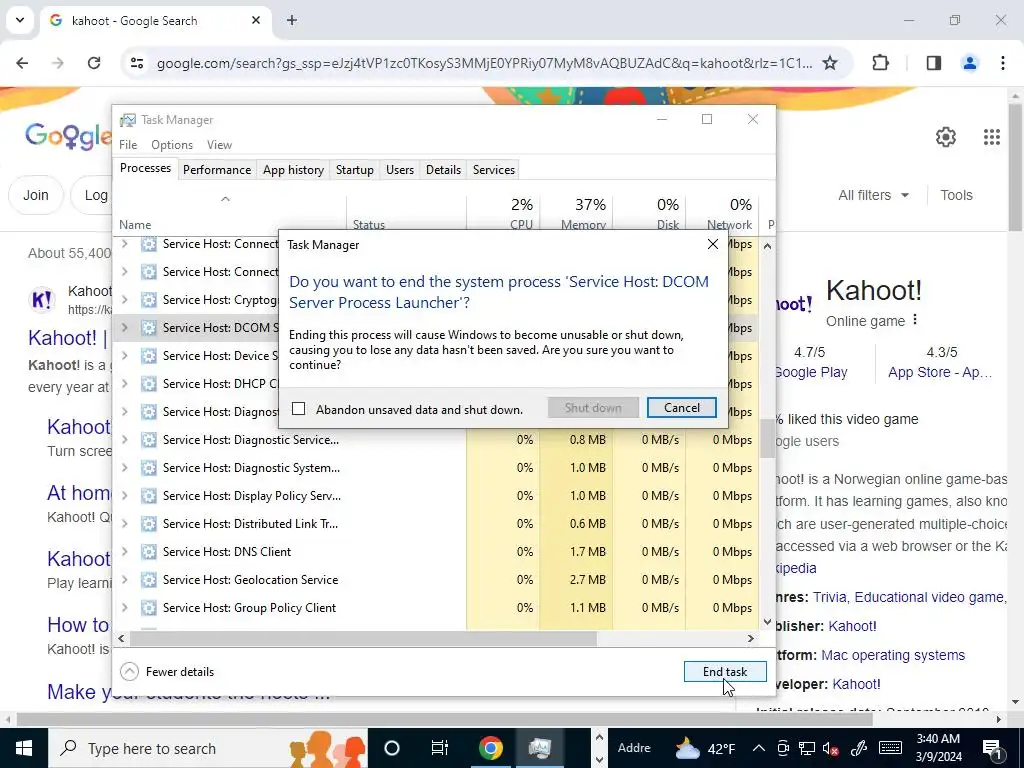Expand Service Host: Distributed Link Tracking row
This screenshot has width=1024, height=768.
(x=125, y=524)
